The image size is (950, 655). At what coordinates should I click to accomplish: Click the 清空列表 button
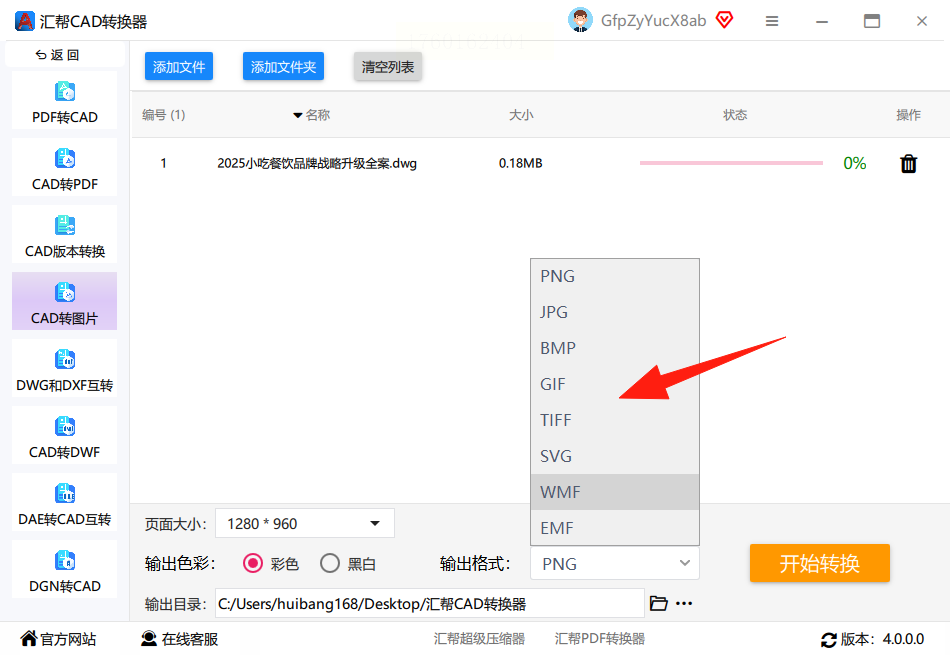tap(388, 67)
